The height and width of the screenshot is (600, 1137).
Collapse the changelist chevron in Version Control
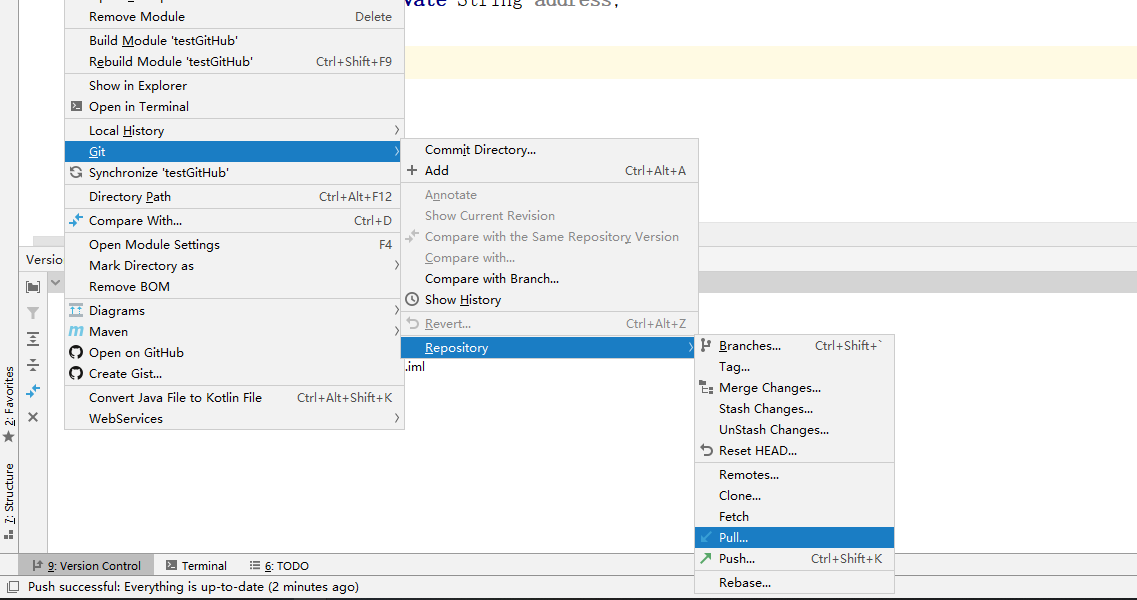(x=56, y=282)
